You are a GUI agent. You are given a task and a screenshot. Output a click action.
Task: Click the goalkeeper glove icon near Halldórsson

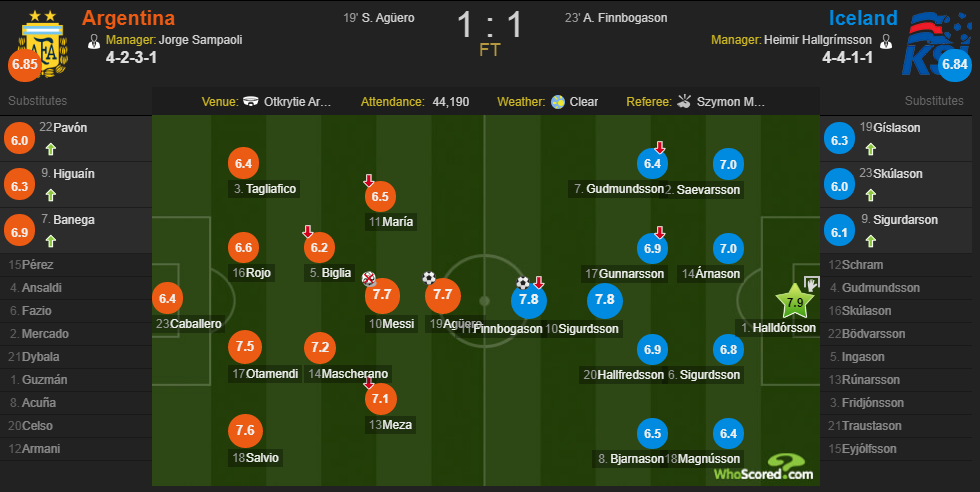click(x=811, y=284)
